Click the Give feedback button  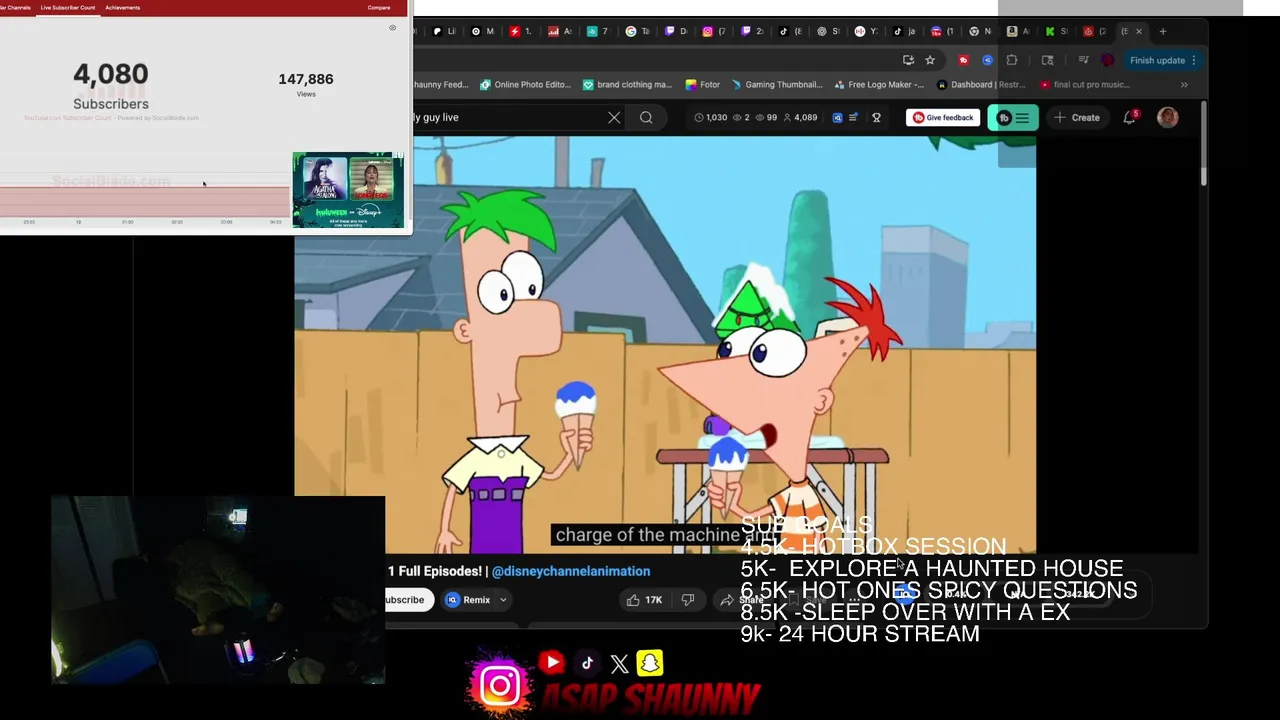point(942,117)
